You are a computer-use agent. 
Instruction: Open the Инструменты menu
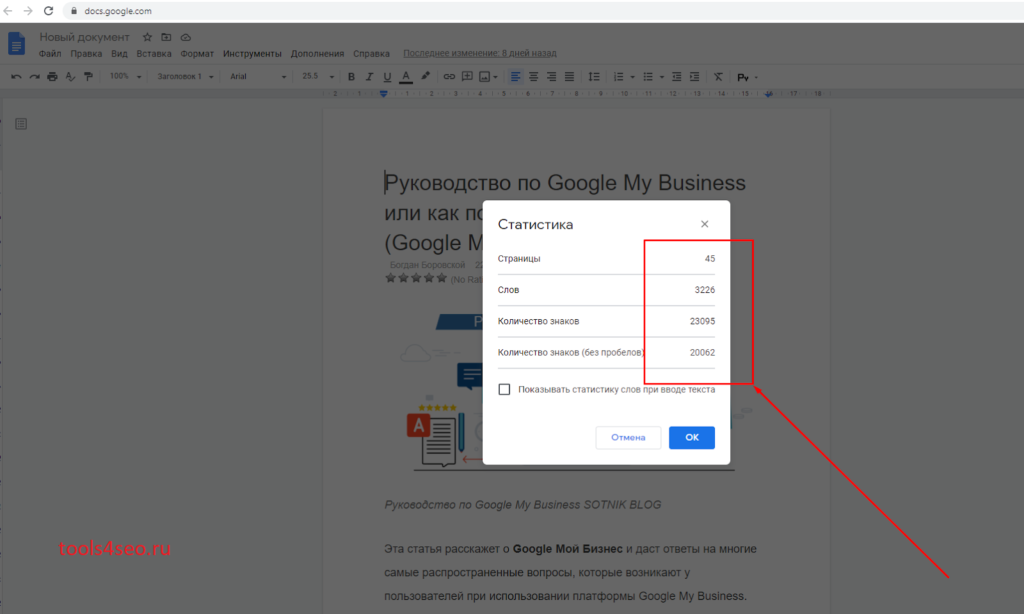click(x=252, y=54)
